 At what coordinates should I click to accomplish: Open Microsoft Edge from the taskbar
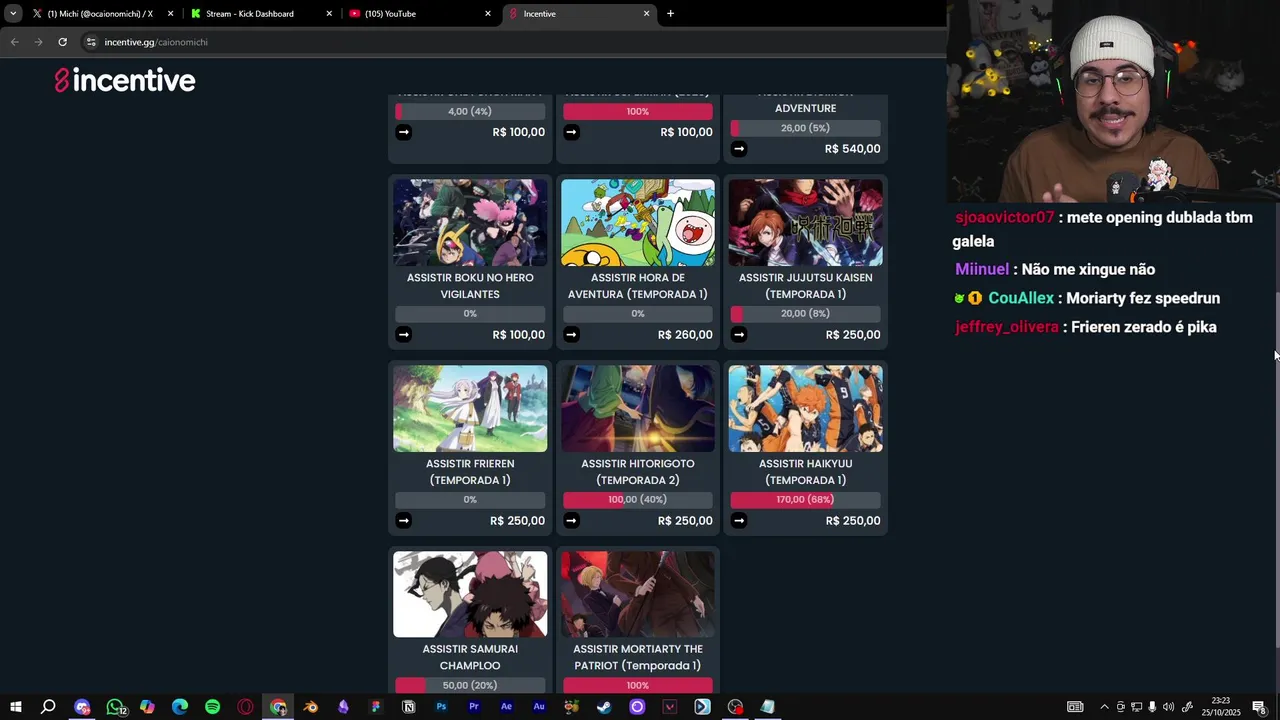click(x=180, y=707)
